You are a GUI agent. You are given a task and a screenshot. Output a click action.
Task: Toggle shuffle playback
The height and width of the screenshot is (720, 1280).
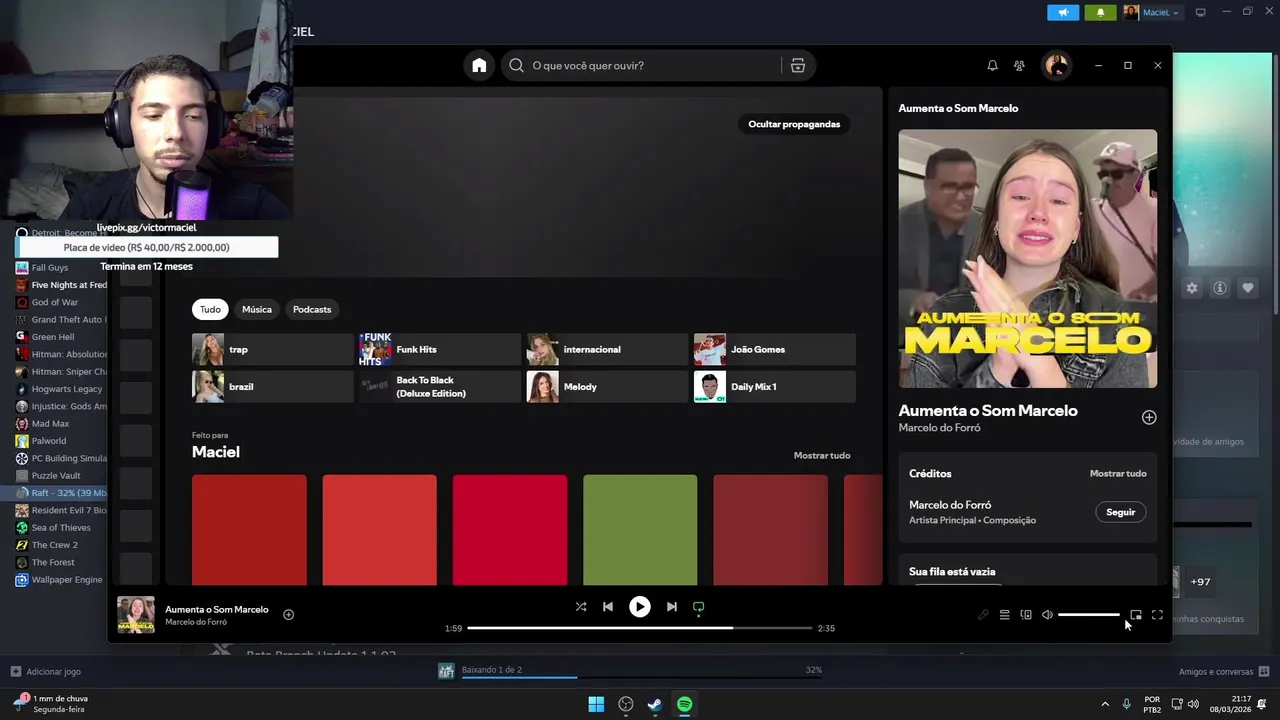(581, 606)
